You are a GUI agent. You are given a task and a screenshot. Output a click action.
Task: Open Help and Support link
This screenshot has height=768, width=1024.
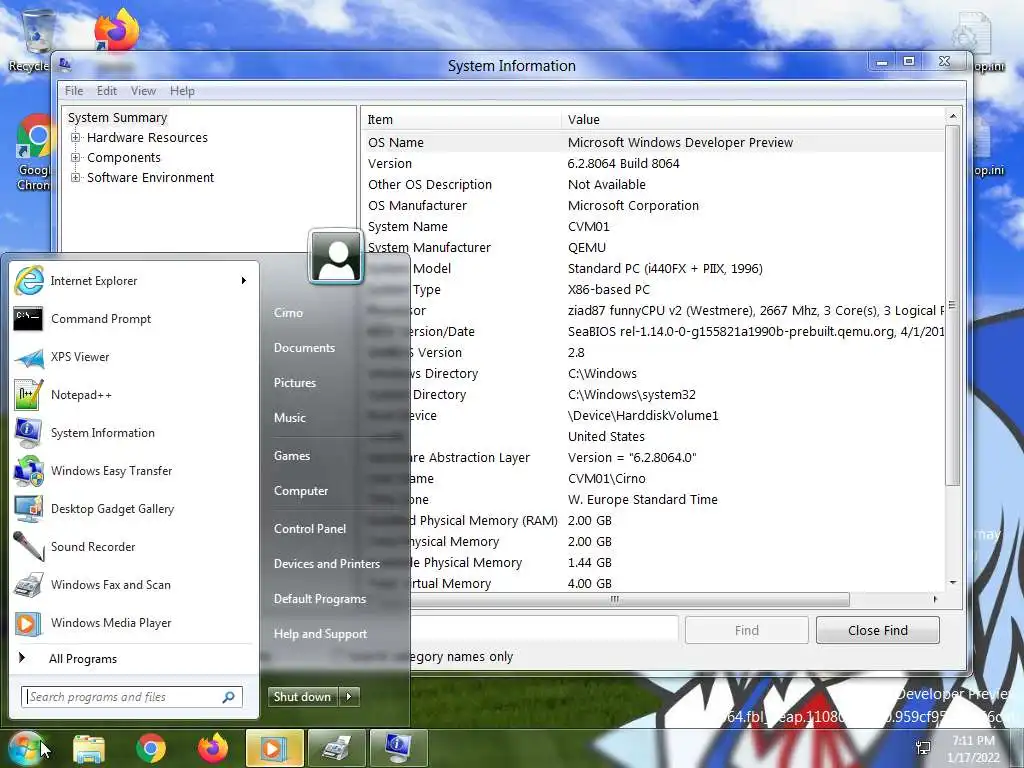point(320,633)
